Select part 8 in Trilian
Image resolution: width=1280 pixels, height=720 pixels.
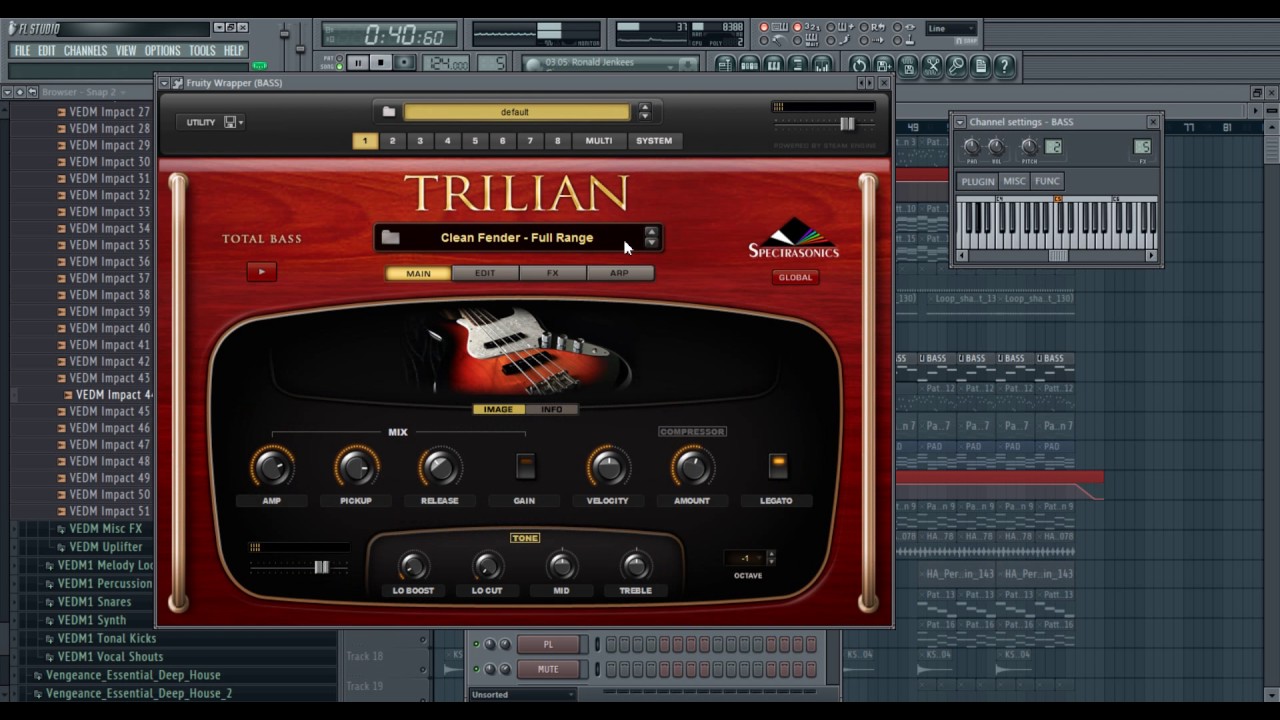tap(558, 141)
